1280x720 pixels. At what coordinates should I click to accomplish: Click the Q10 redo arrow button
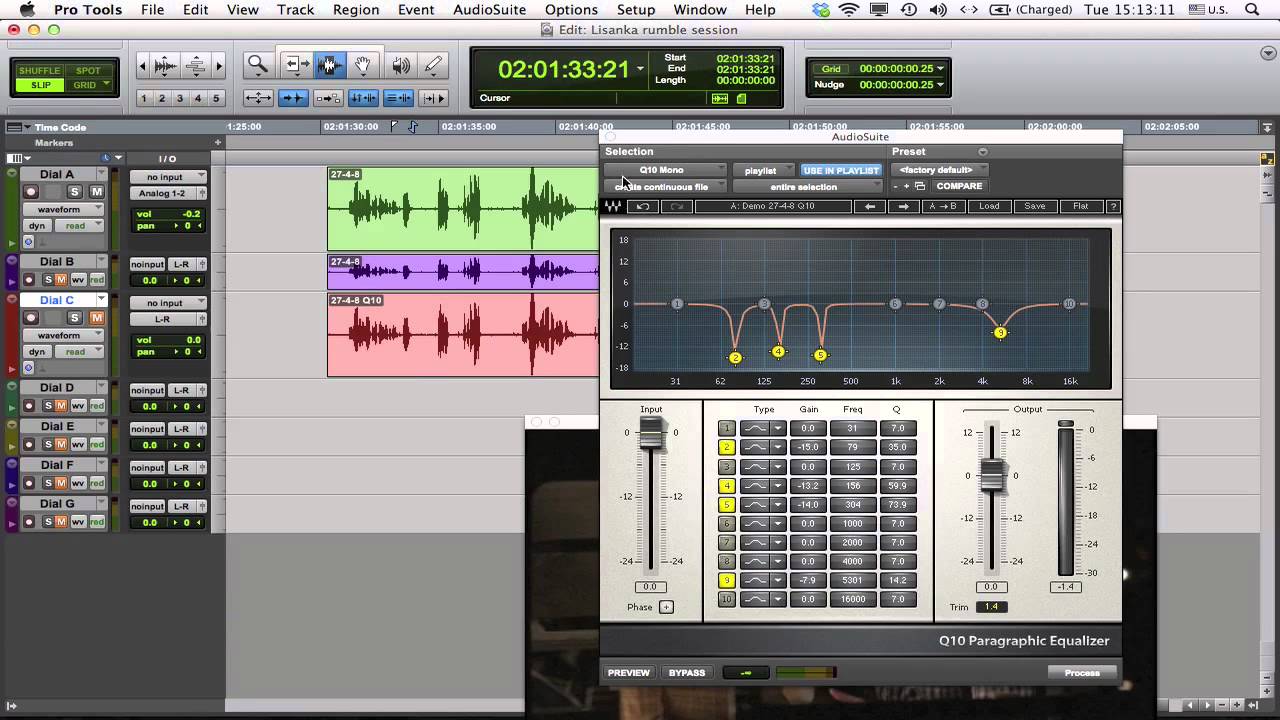[x=676, y=206]
